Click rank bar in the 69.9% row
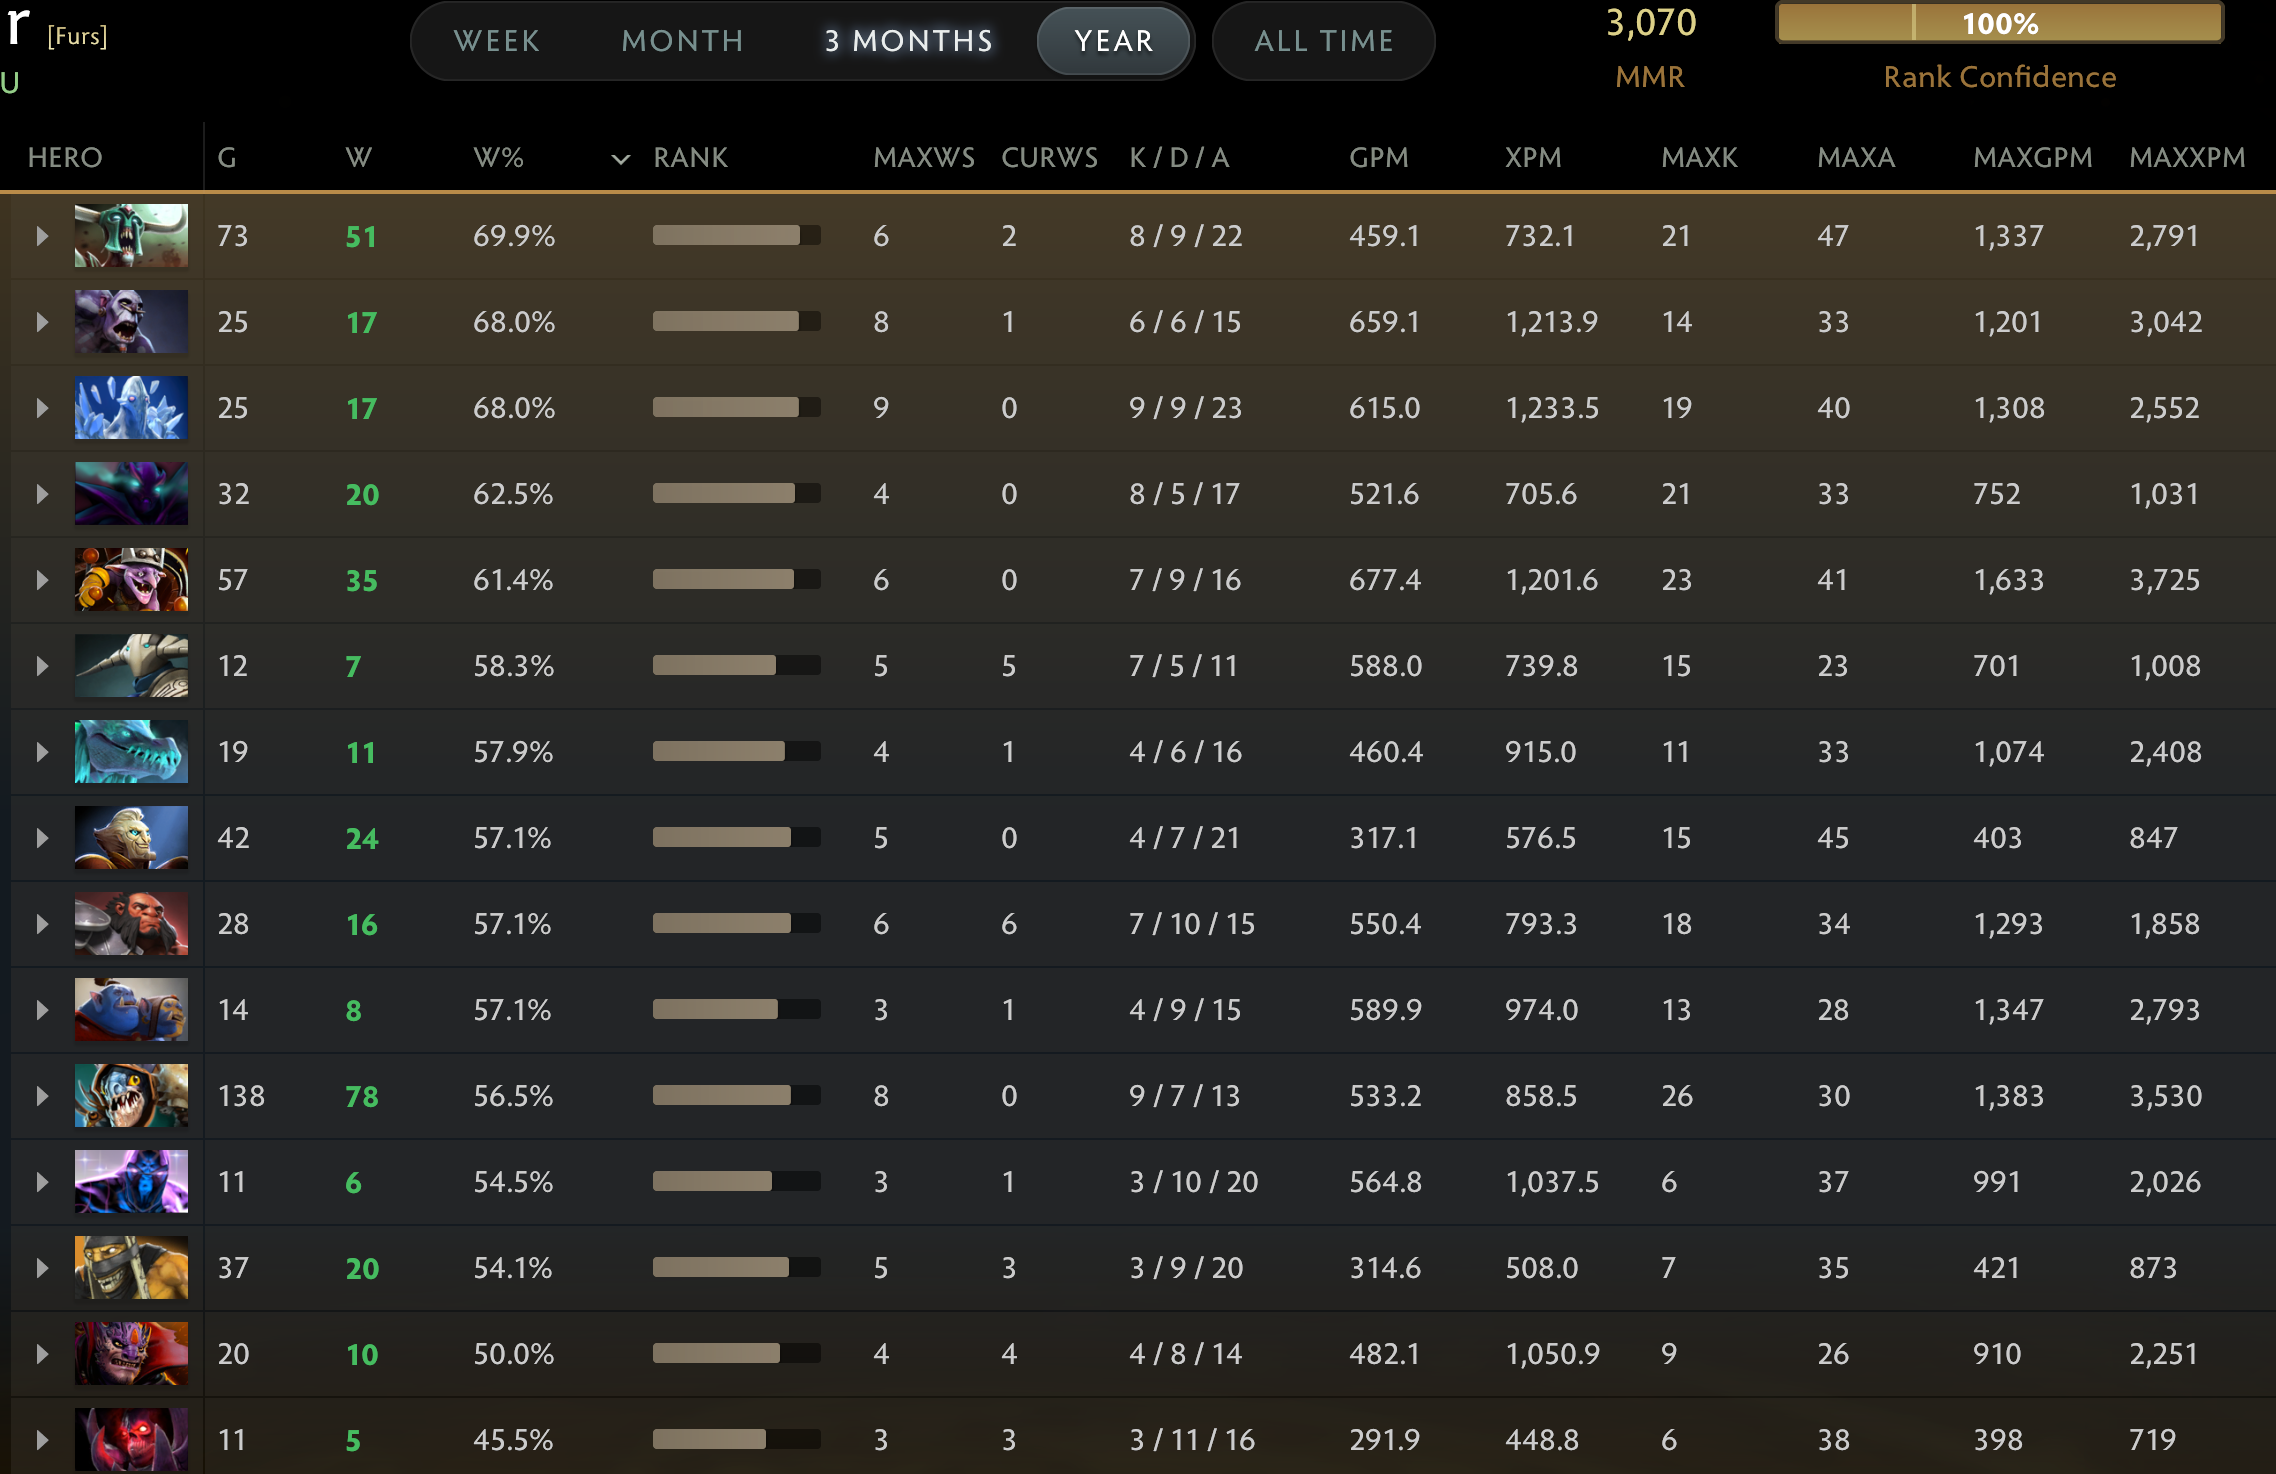The image size is (2276, 1474). (737, 236)
